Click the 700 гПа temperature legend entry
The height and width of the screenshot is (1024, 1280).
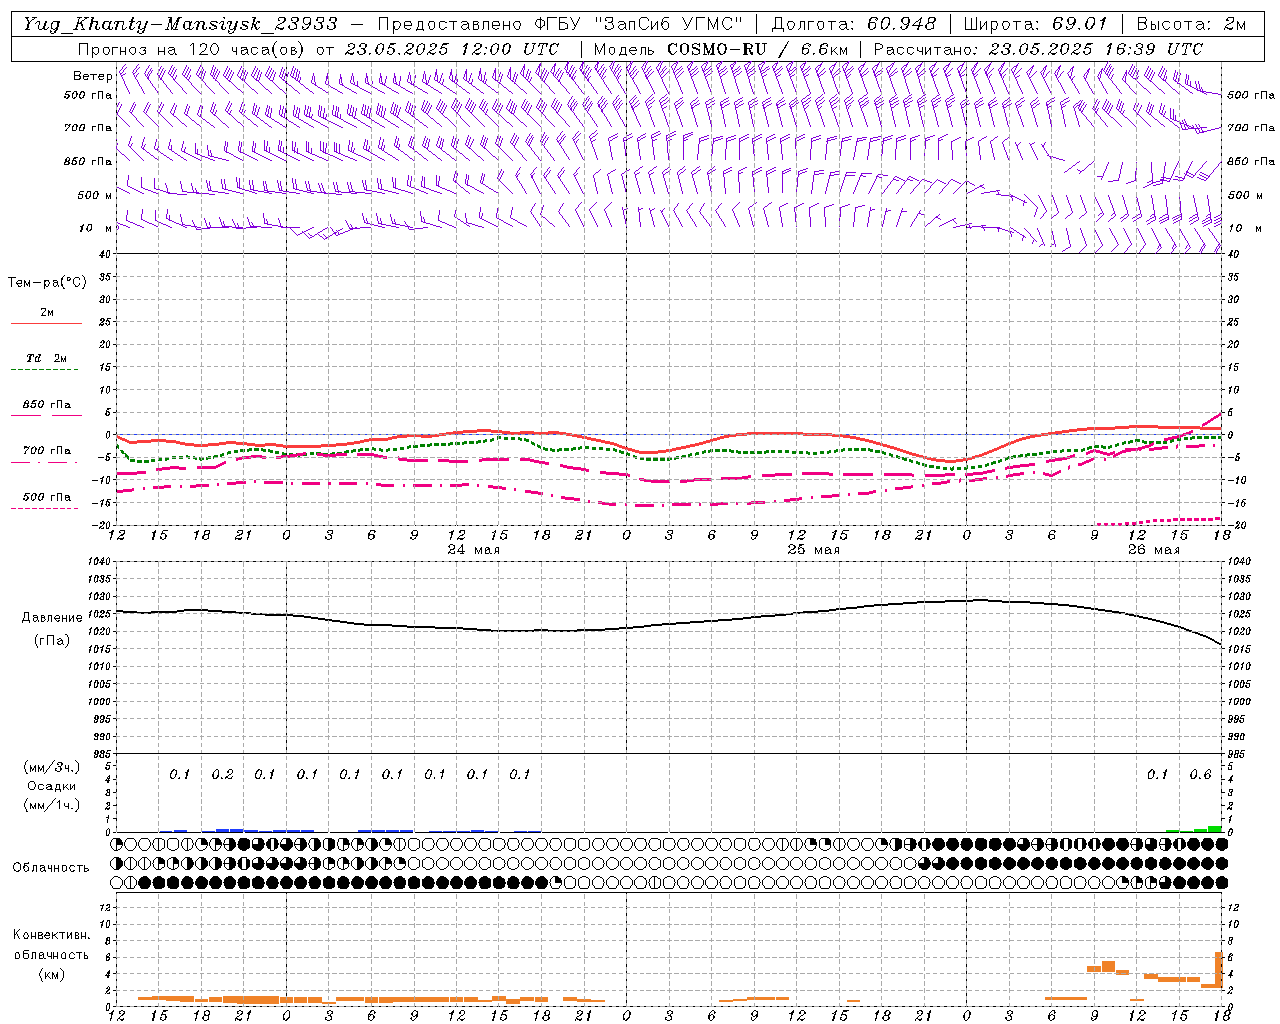point(47,451)
